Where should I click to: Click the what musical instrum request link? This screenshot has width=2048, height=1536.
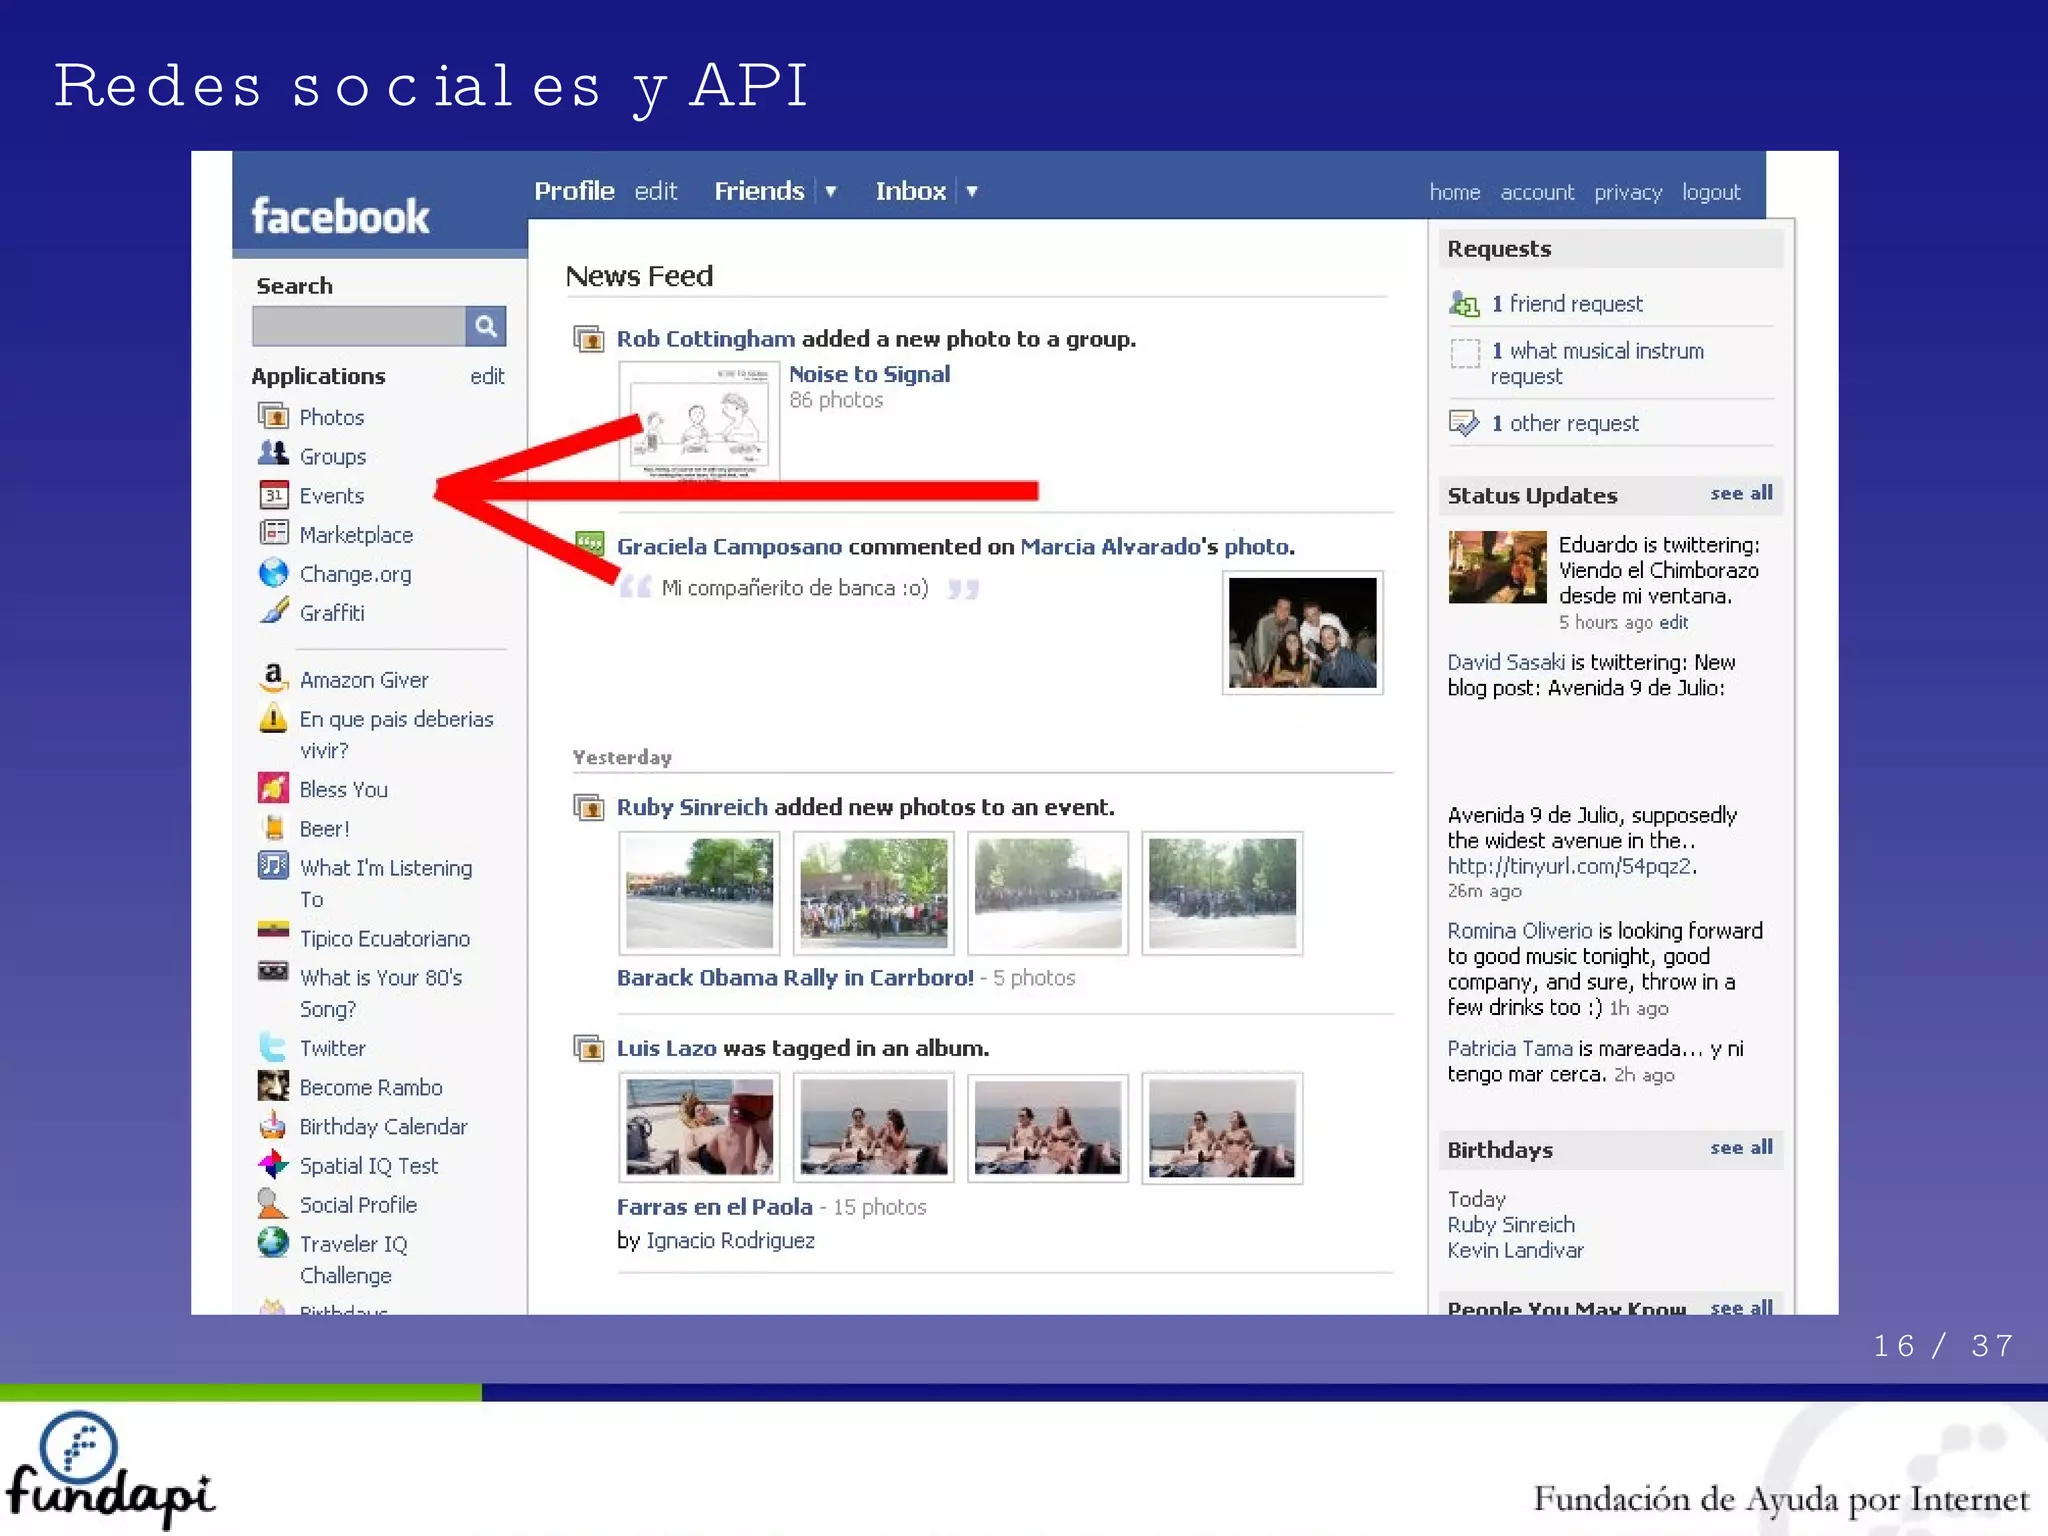coord(1597,363)
